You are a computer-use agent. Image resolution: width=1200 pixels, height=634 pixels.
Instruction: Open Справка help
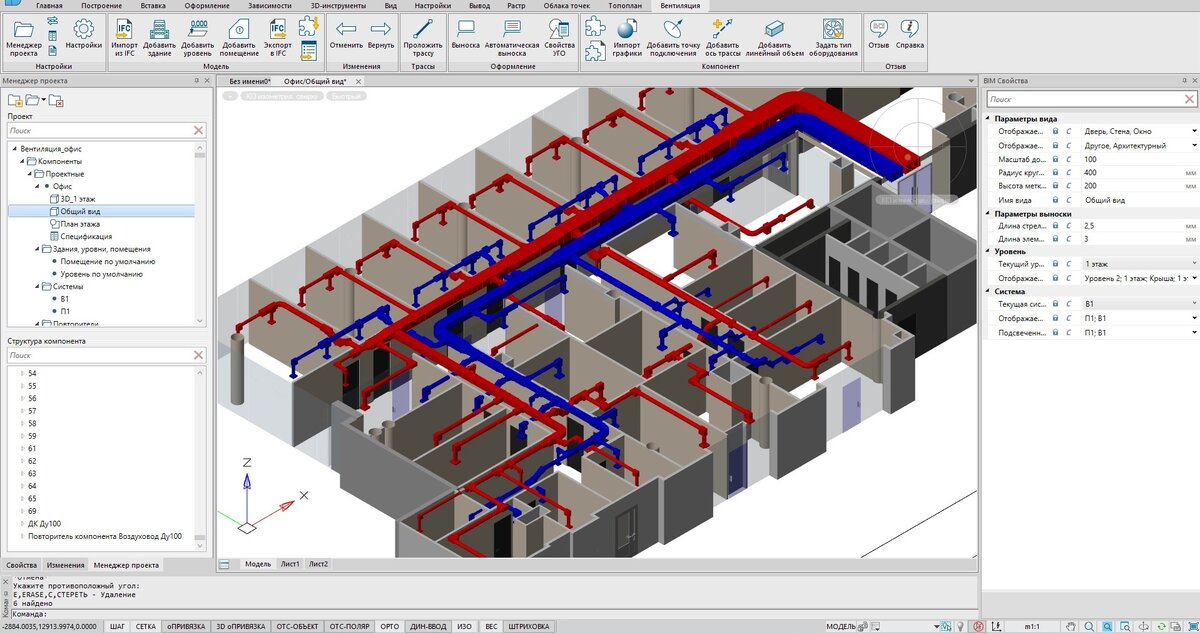[910, 34]
